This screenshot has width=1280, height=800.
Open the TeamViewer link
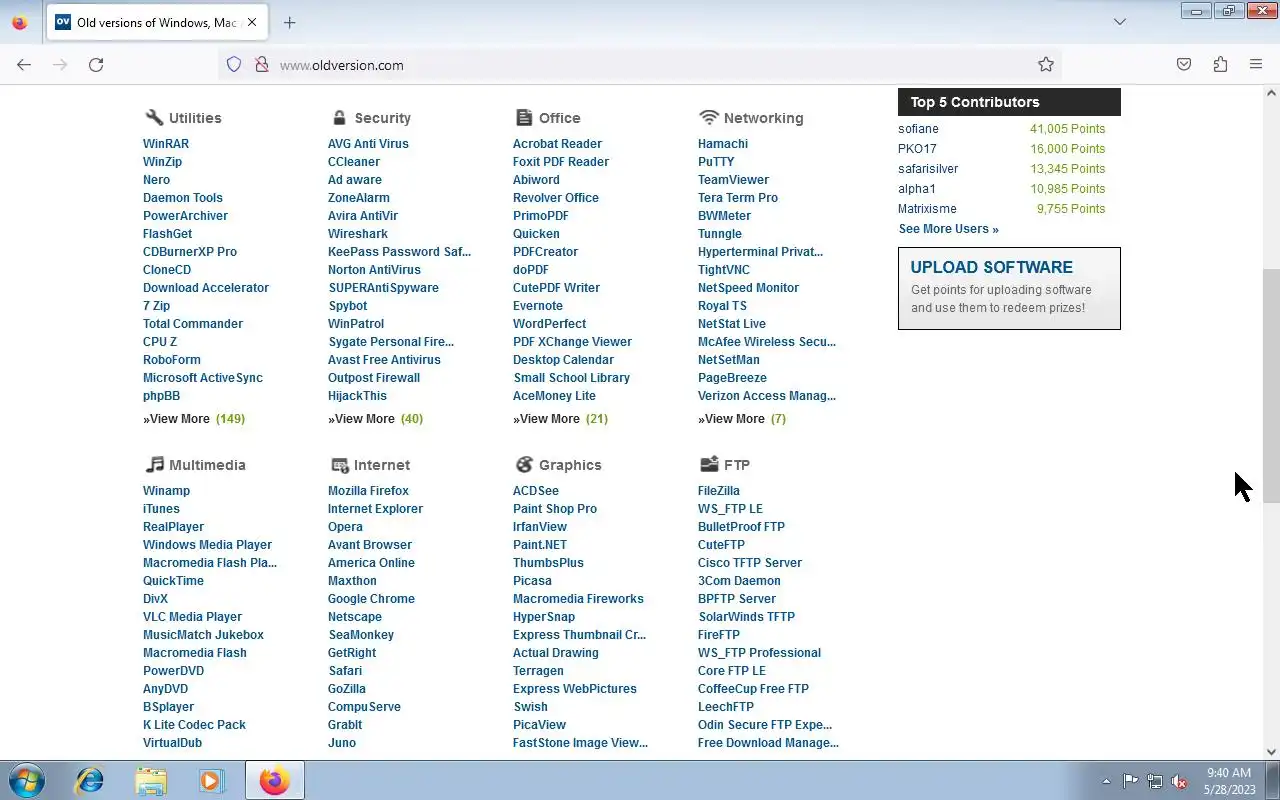tap(733, 180)
